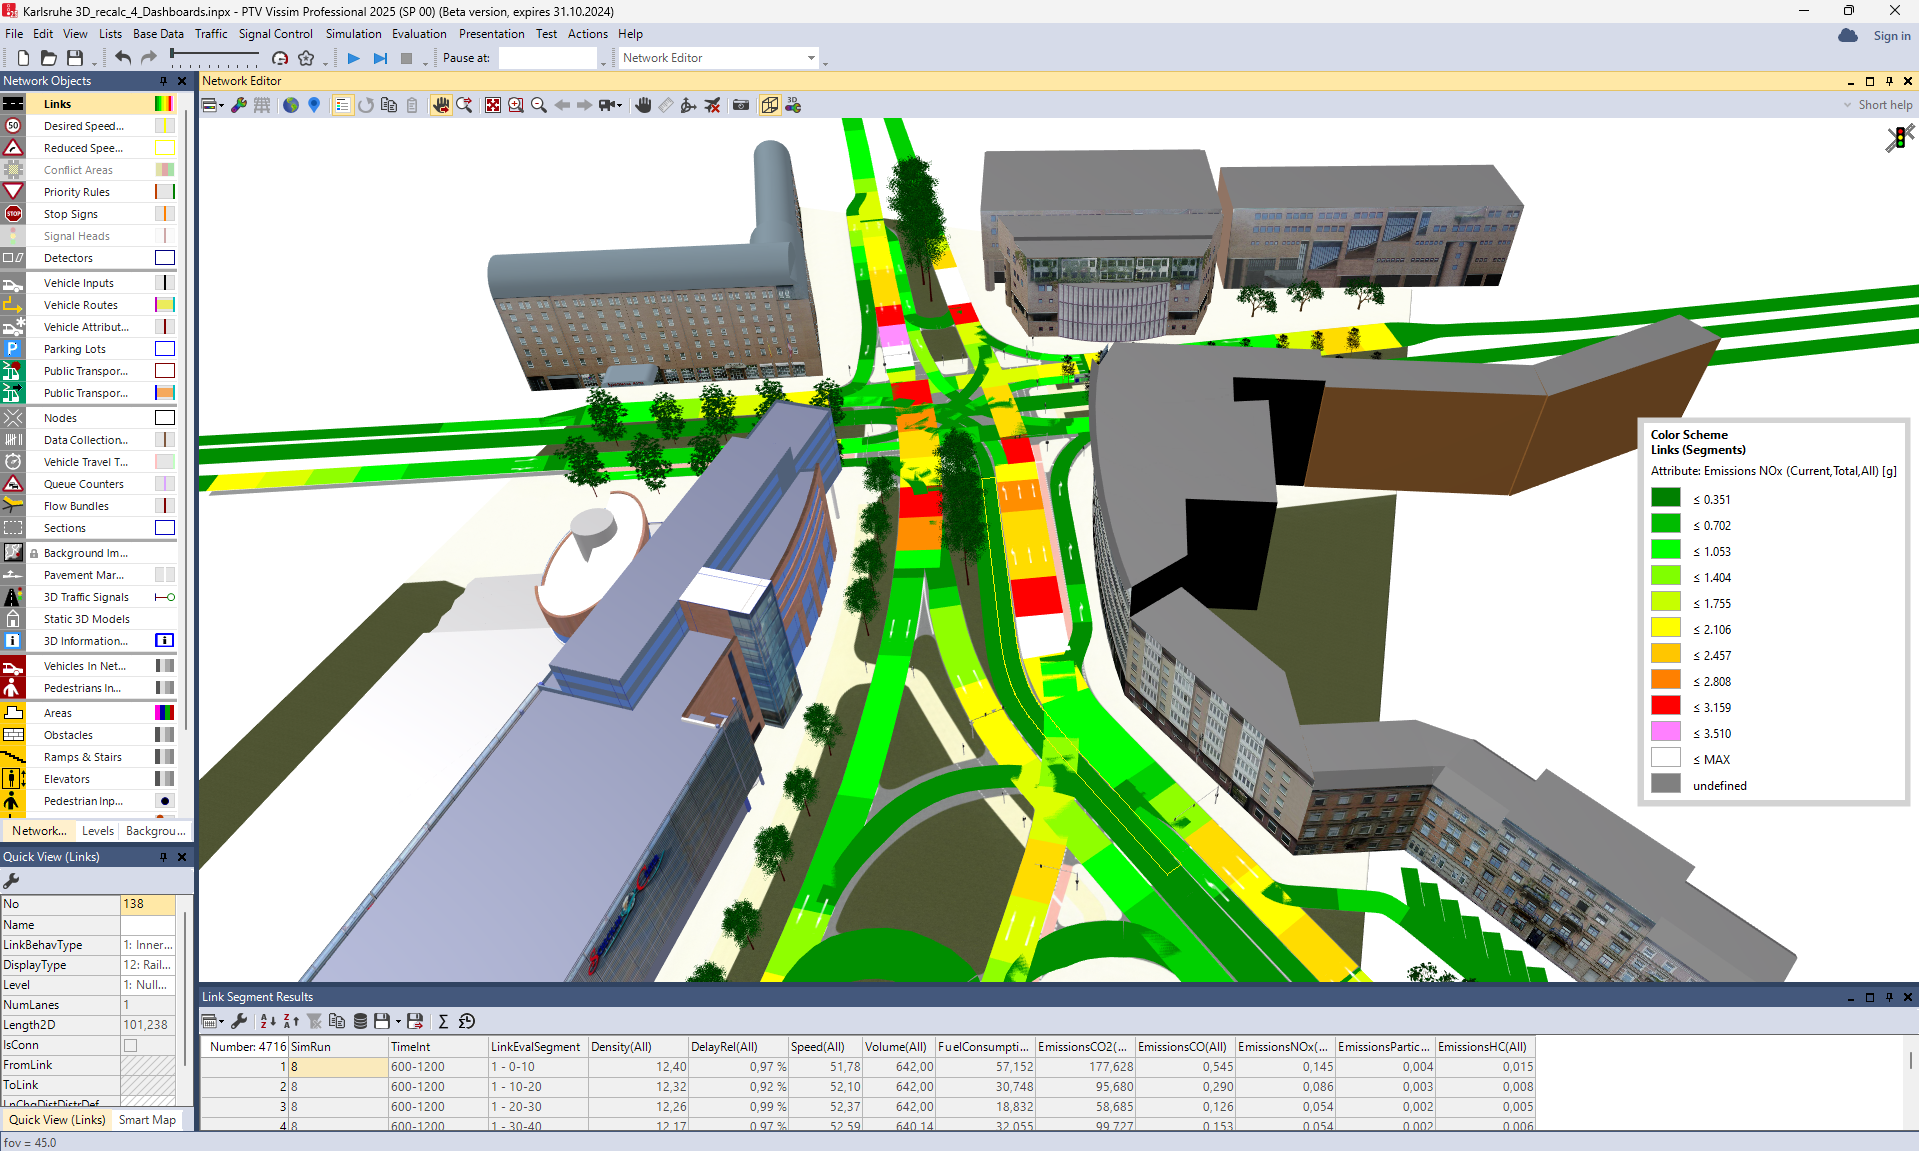Toggle the IsConn checkbox in Quick View
This screenshot has height=1151, width=1919.
[x=130, y=1045]
